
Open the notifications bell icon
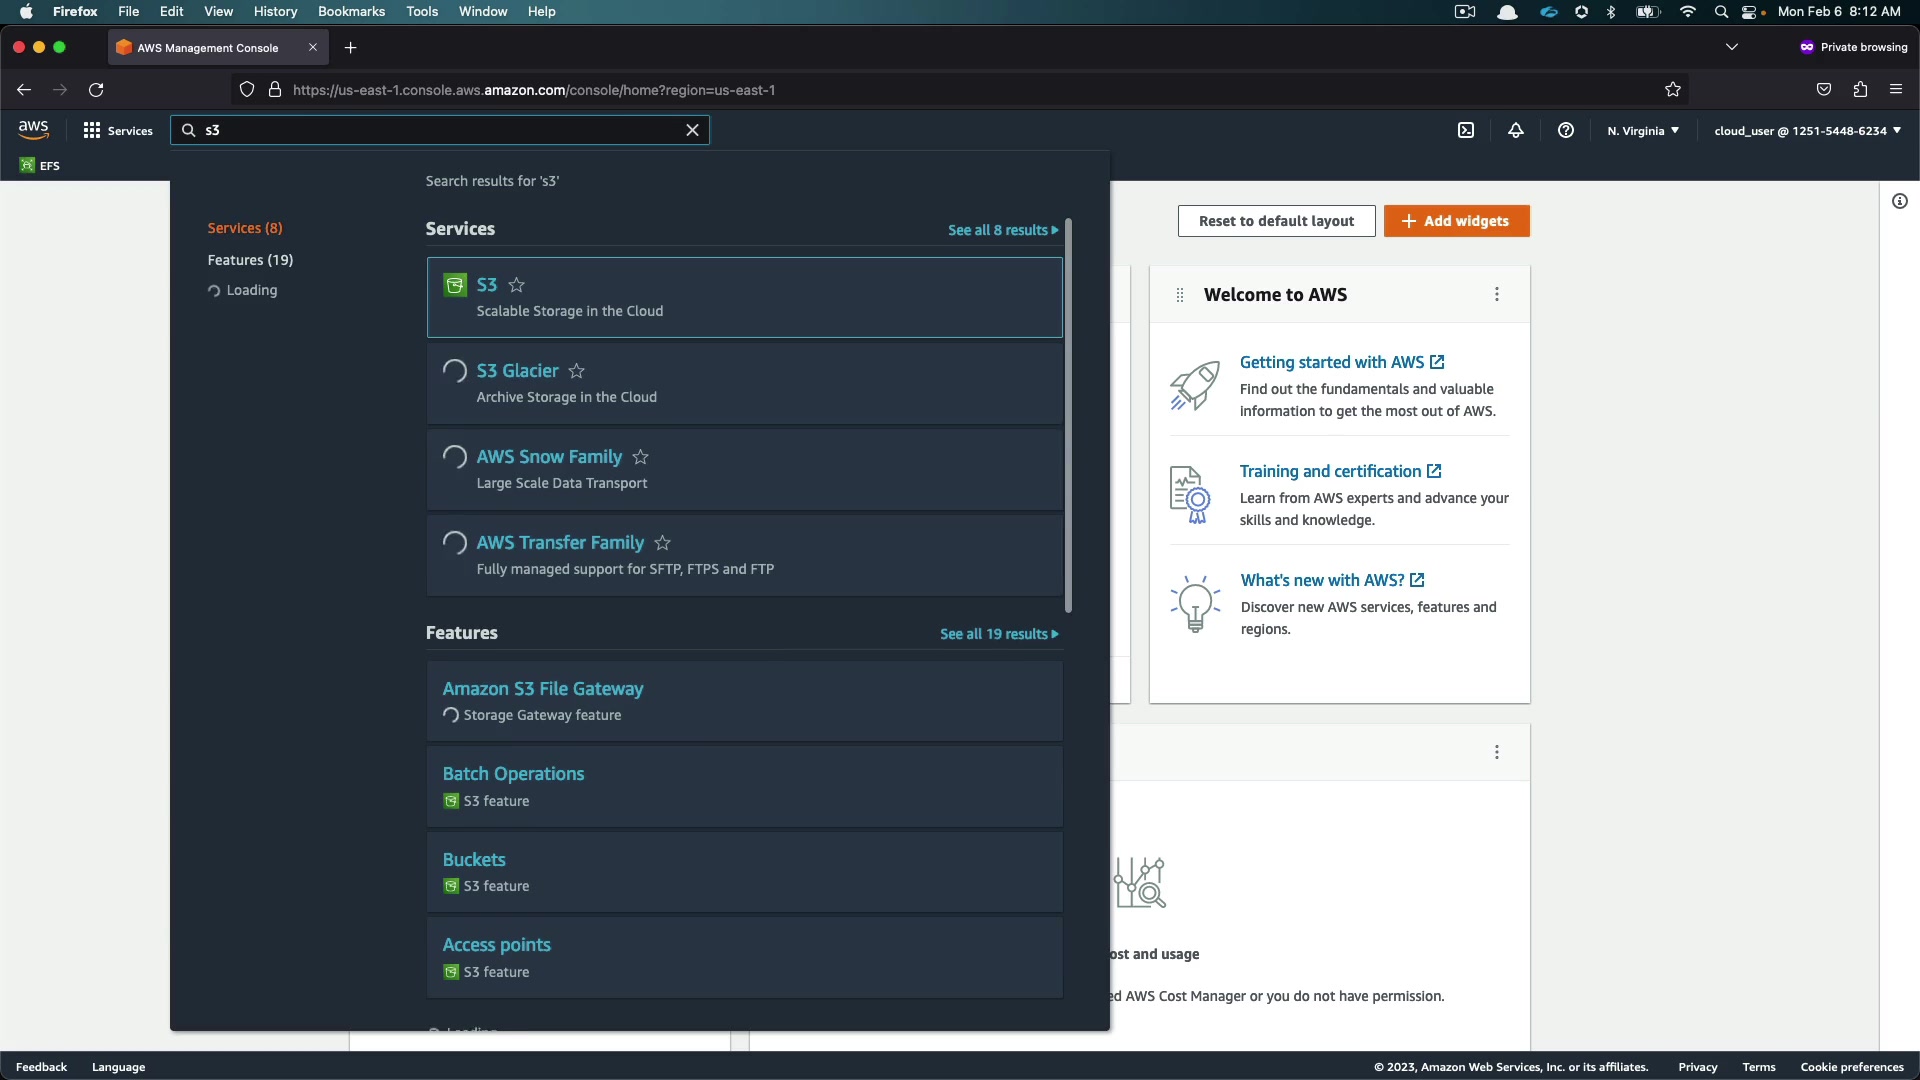1516,130
